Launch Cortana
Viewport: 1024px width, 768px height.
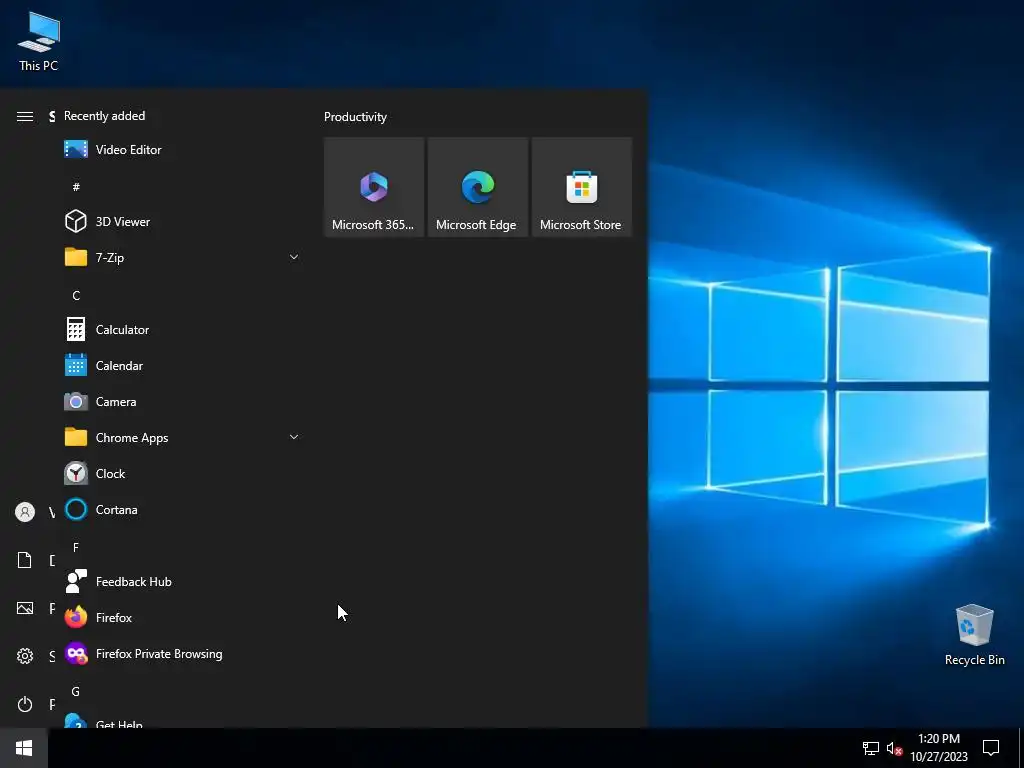182,509
